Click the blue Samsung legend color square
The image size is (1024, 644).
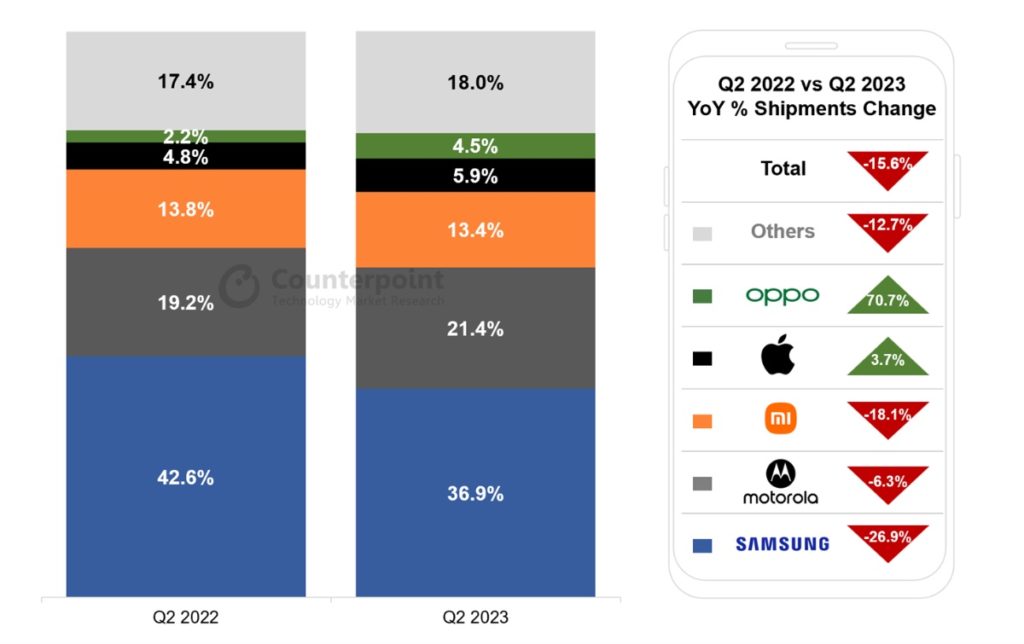[x=702, y=545]
